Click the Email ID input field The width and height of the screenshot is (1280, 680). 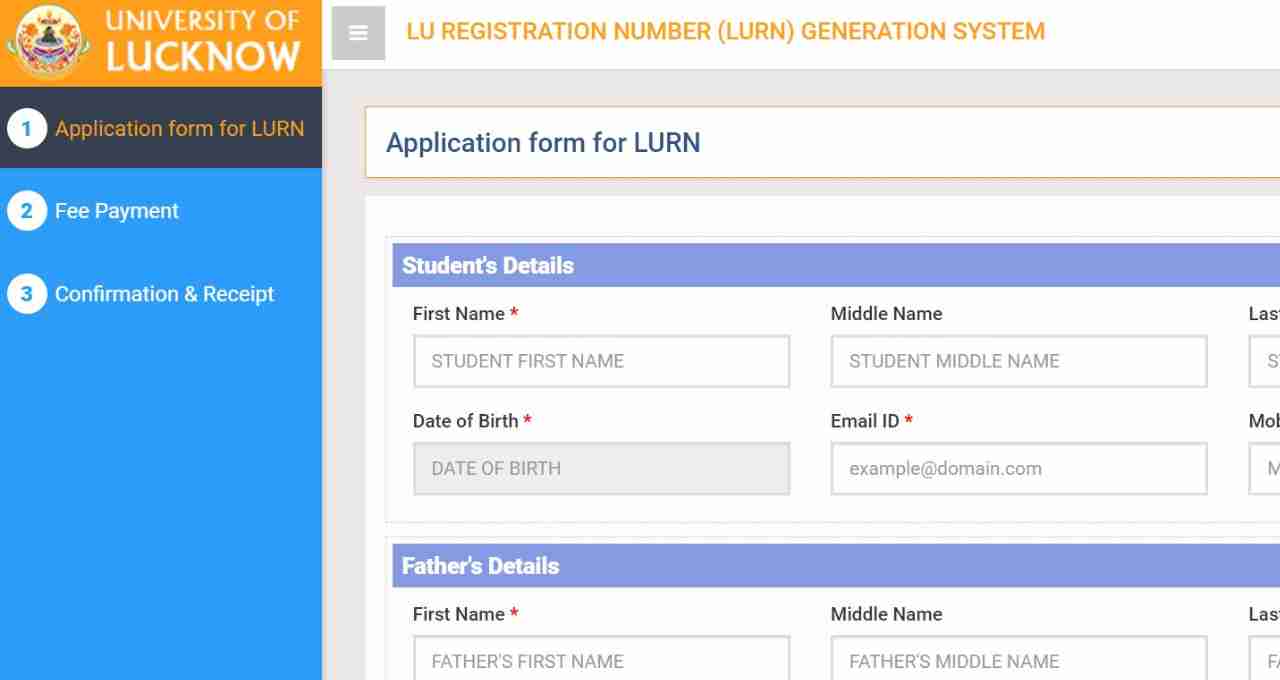pos(1019,468)
